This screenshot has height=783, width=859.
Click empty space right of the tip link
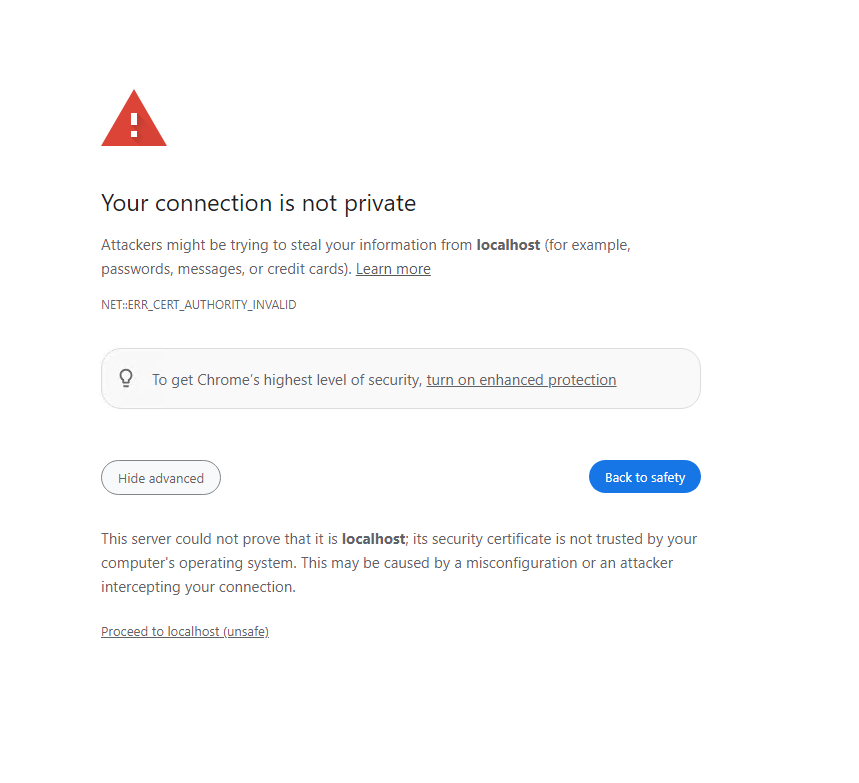click(657, 379)
